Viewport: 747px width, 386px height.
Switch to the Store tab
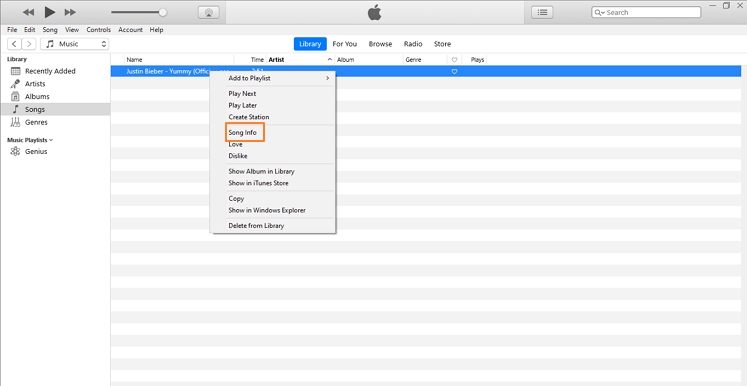pyautogui.click(x=442, y=44)
